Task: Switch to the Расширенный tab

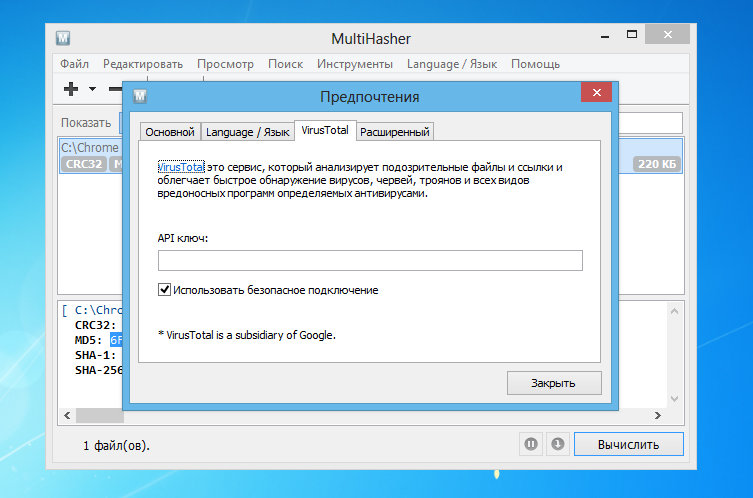Action: (x=395, y=132)
